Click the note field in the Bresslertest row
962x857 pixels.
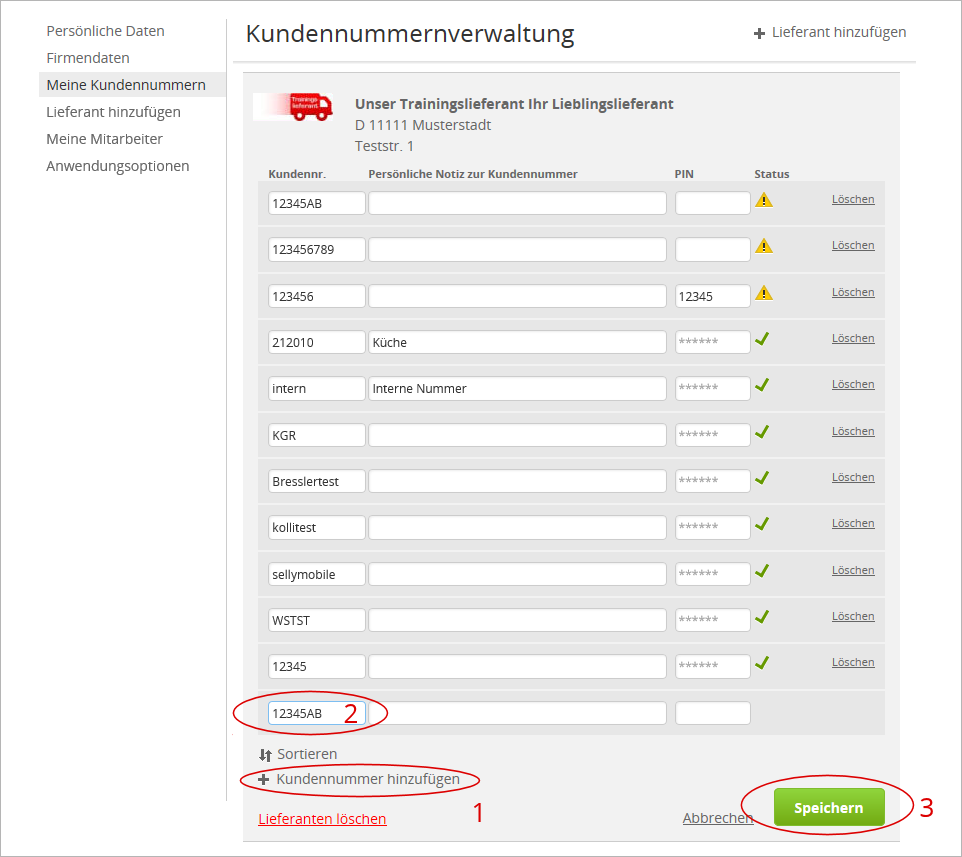point(517,482)
